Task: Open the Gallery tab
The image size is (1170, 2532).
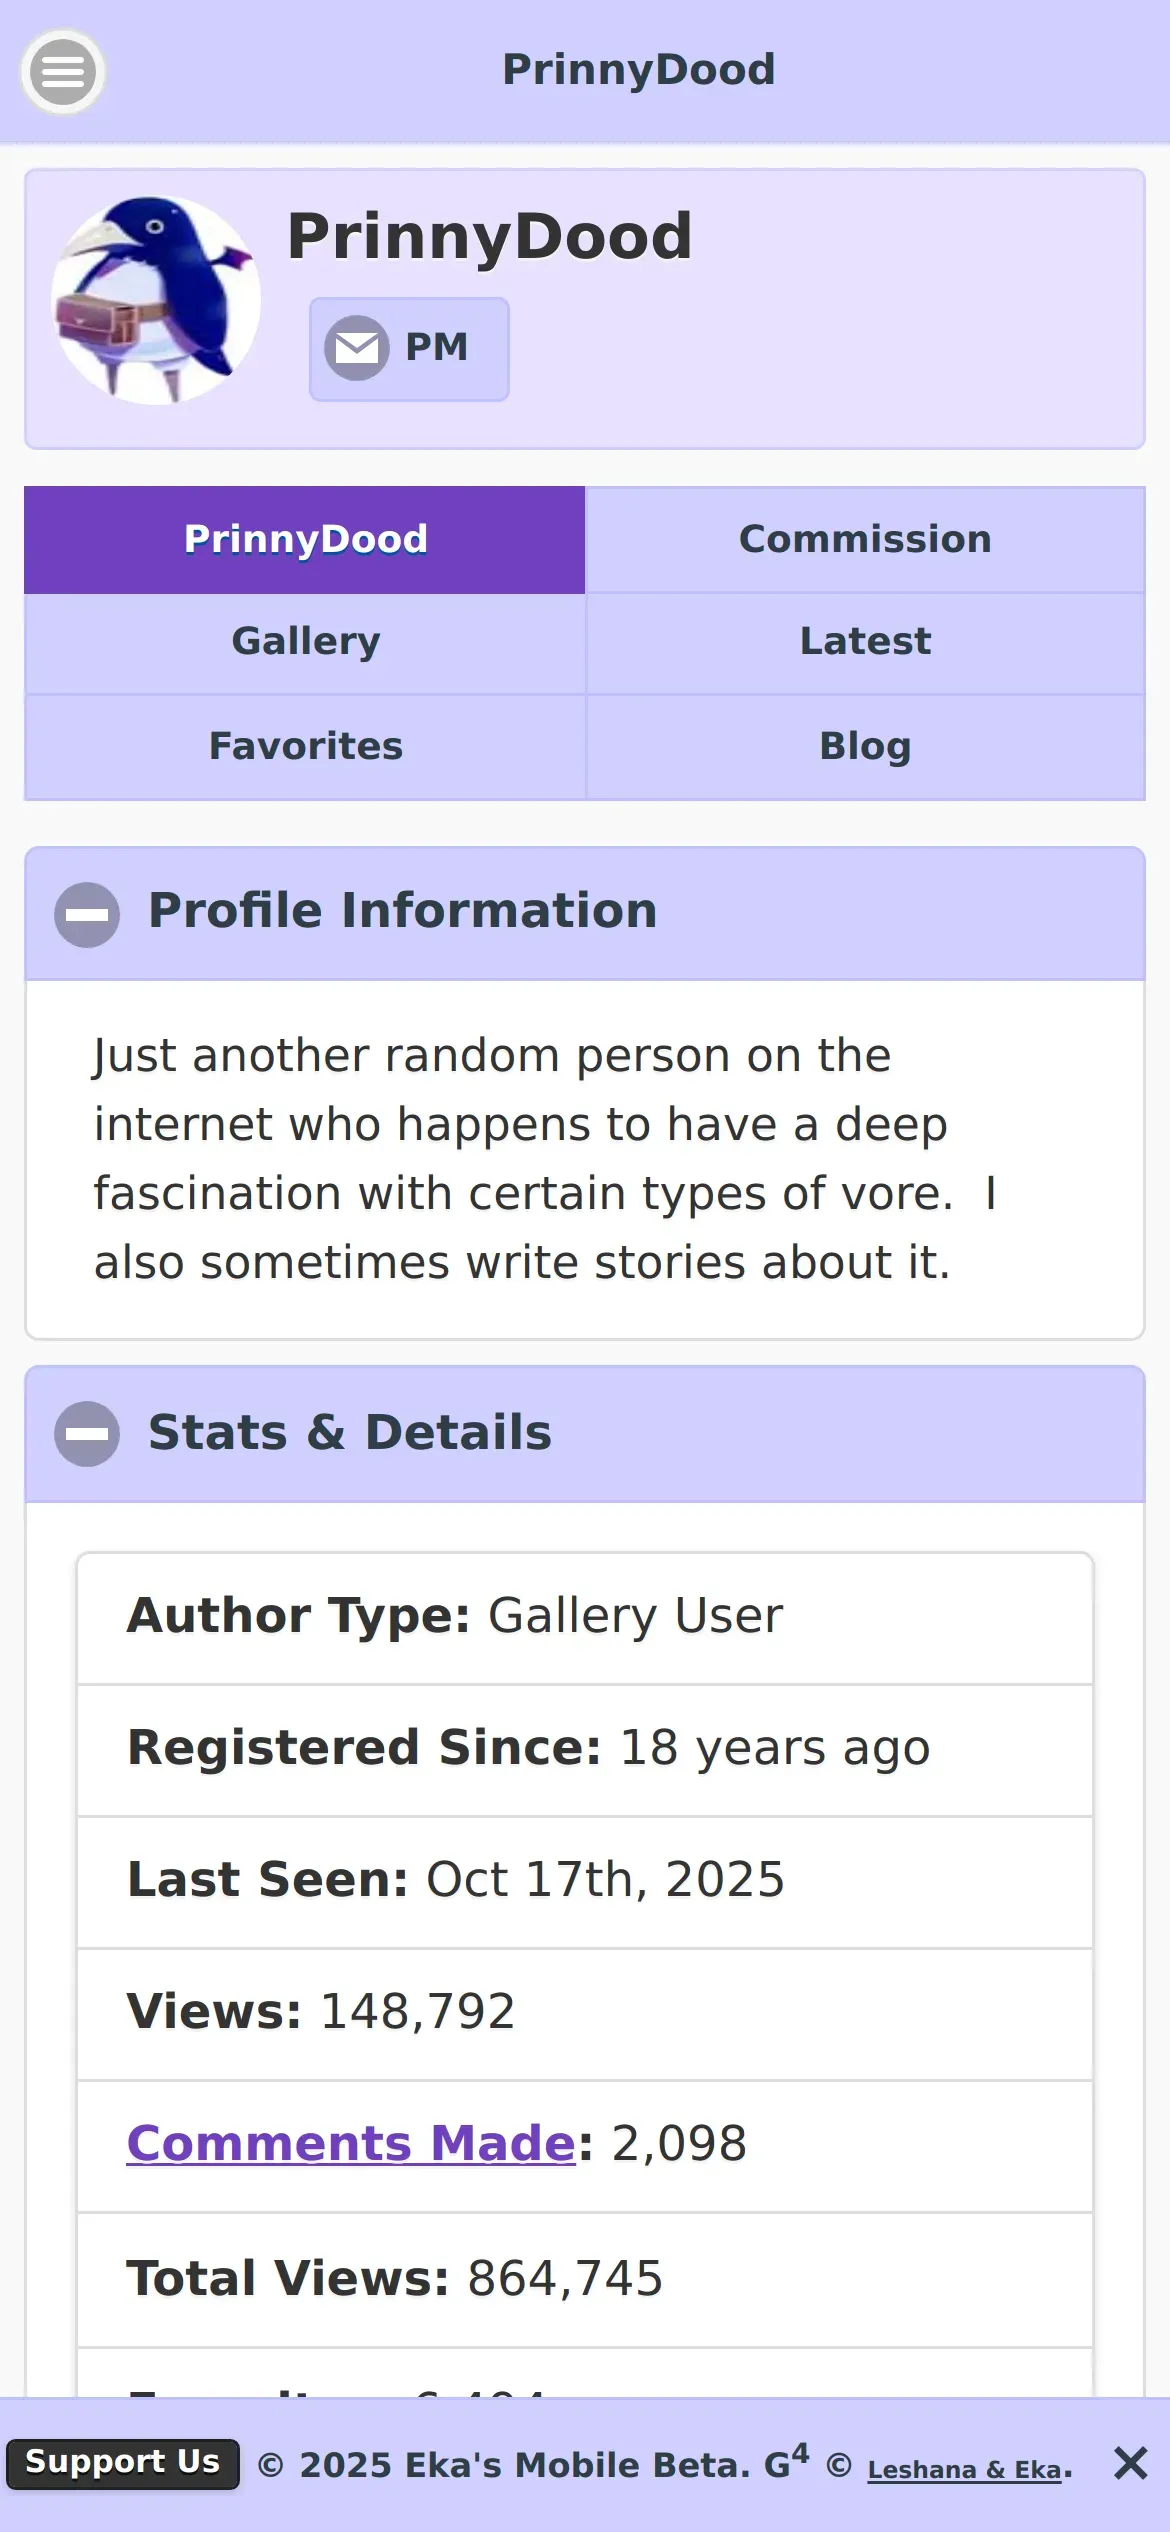Action: click(x=305, y=642)
